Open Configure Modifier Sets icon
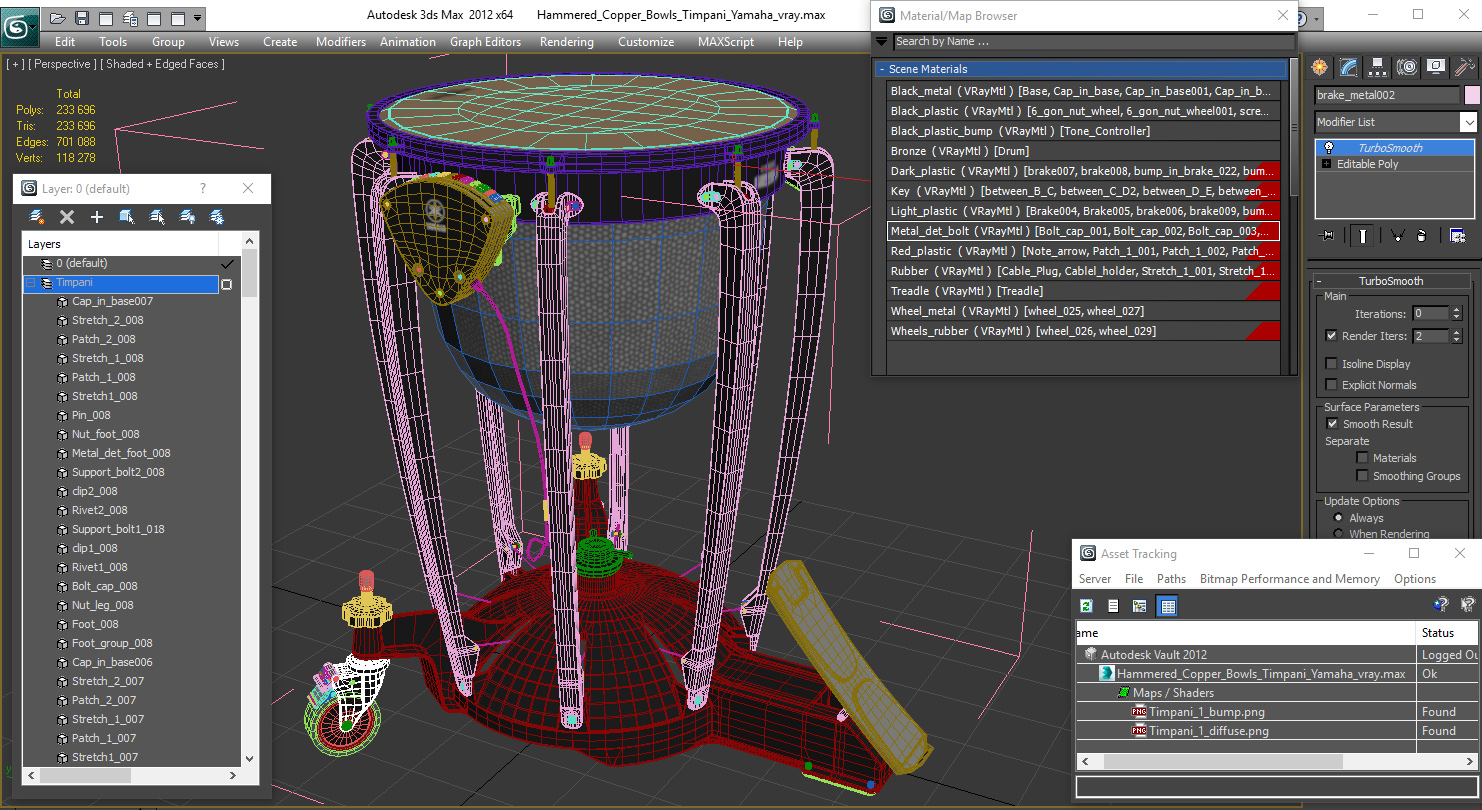This screenshot has height=810, width=1482. pyautogui.click(x=1457, y=235)
